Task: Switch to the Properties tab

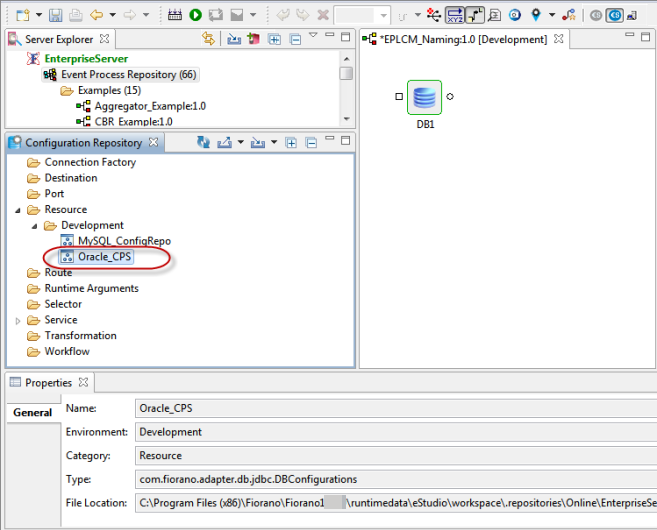Action: 48,383
